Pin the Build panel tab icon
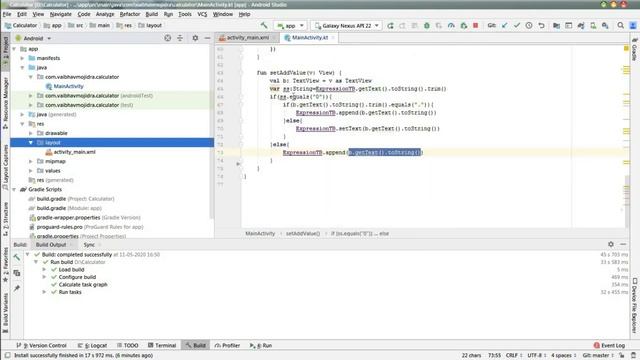640x360 pixels. coord(17,288)
